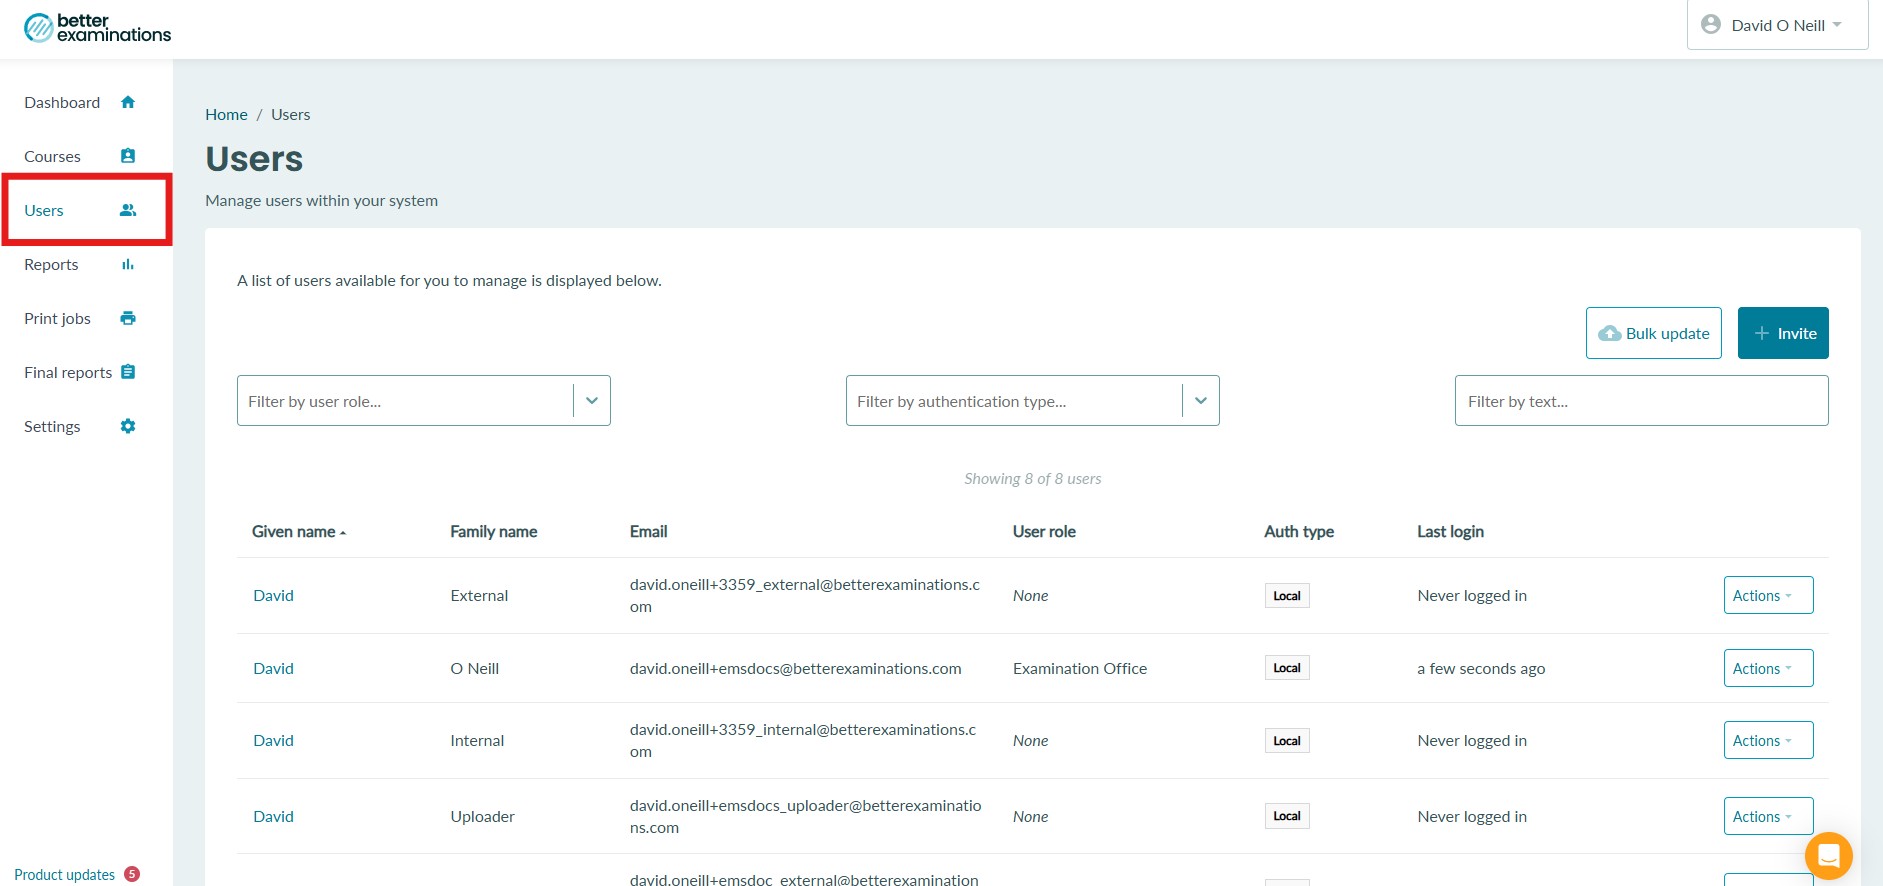Expand the David O Neill account menu
The height and width of the screenshot is (886, 1883).
click(1777, 25)
